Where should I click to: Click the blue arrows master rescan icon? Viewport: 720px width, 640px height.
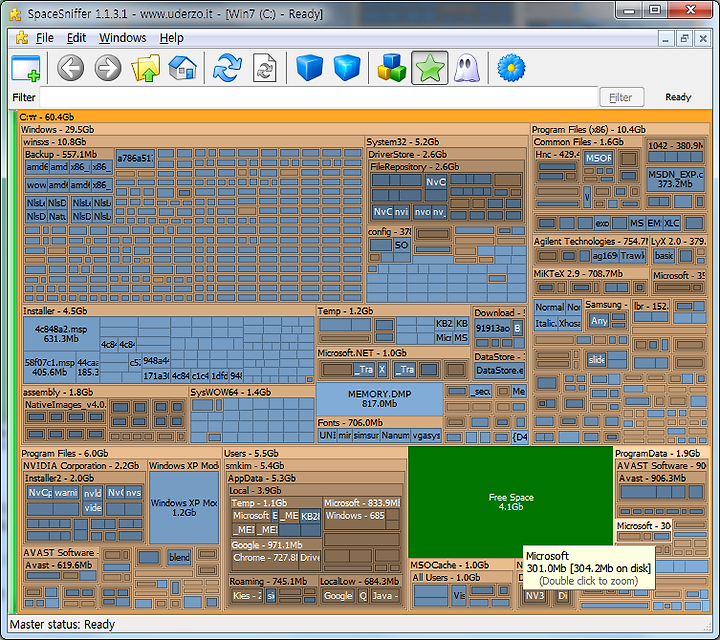(x=227, y=68)
